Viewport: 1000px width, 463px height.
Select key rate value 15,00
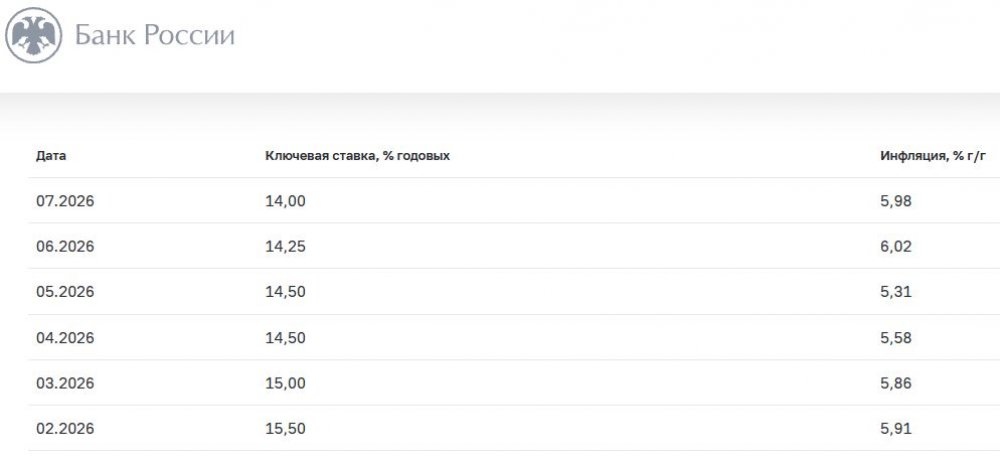pyautogui.click(x=285, y=383)
